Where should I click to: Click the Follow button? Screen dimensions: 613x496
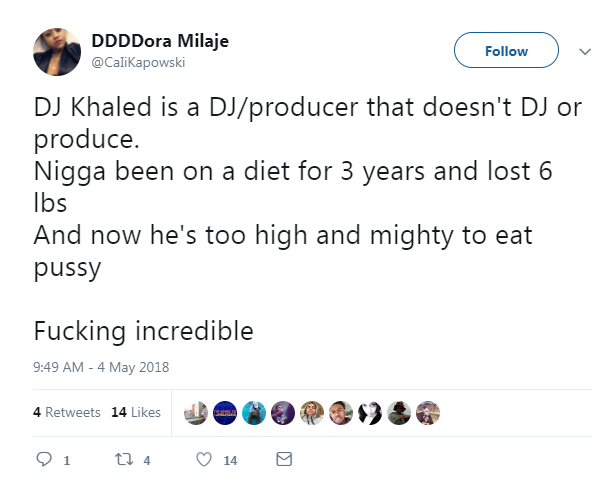[506, 50]
